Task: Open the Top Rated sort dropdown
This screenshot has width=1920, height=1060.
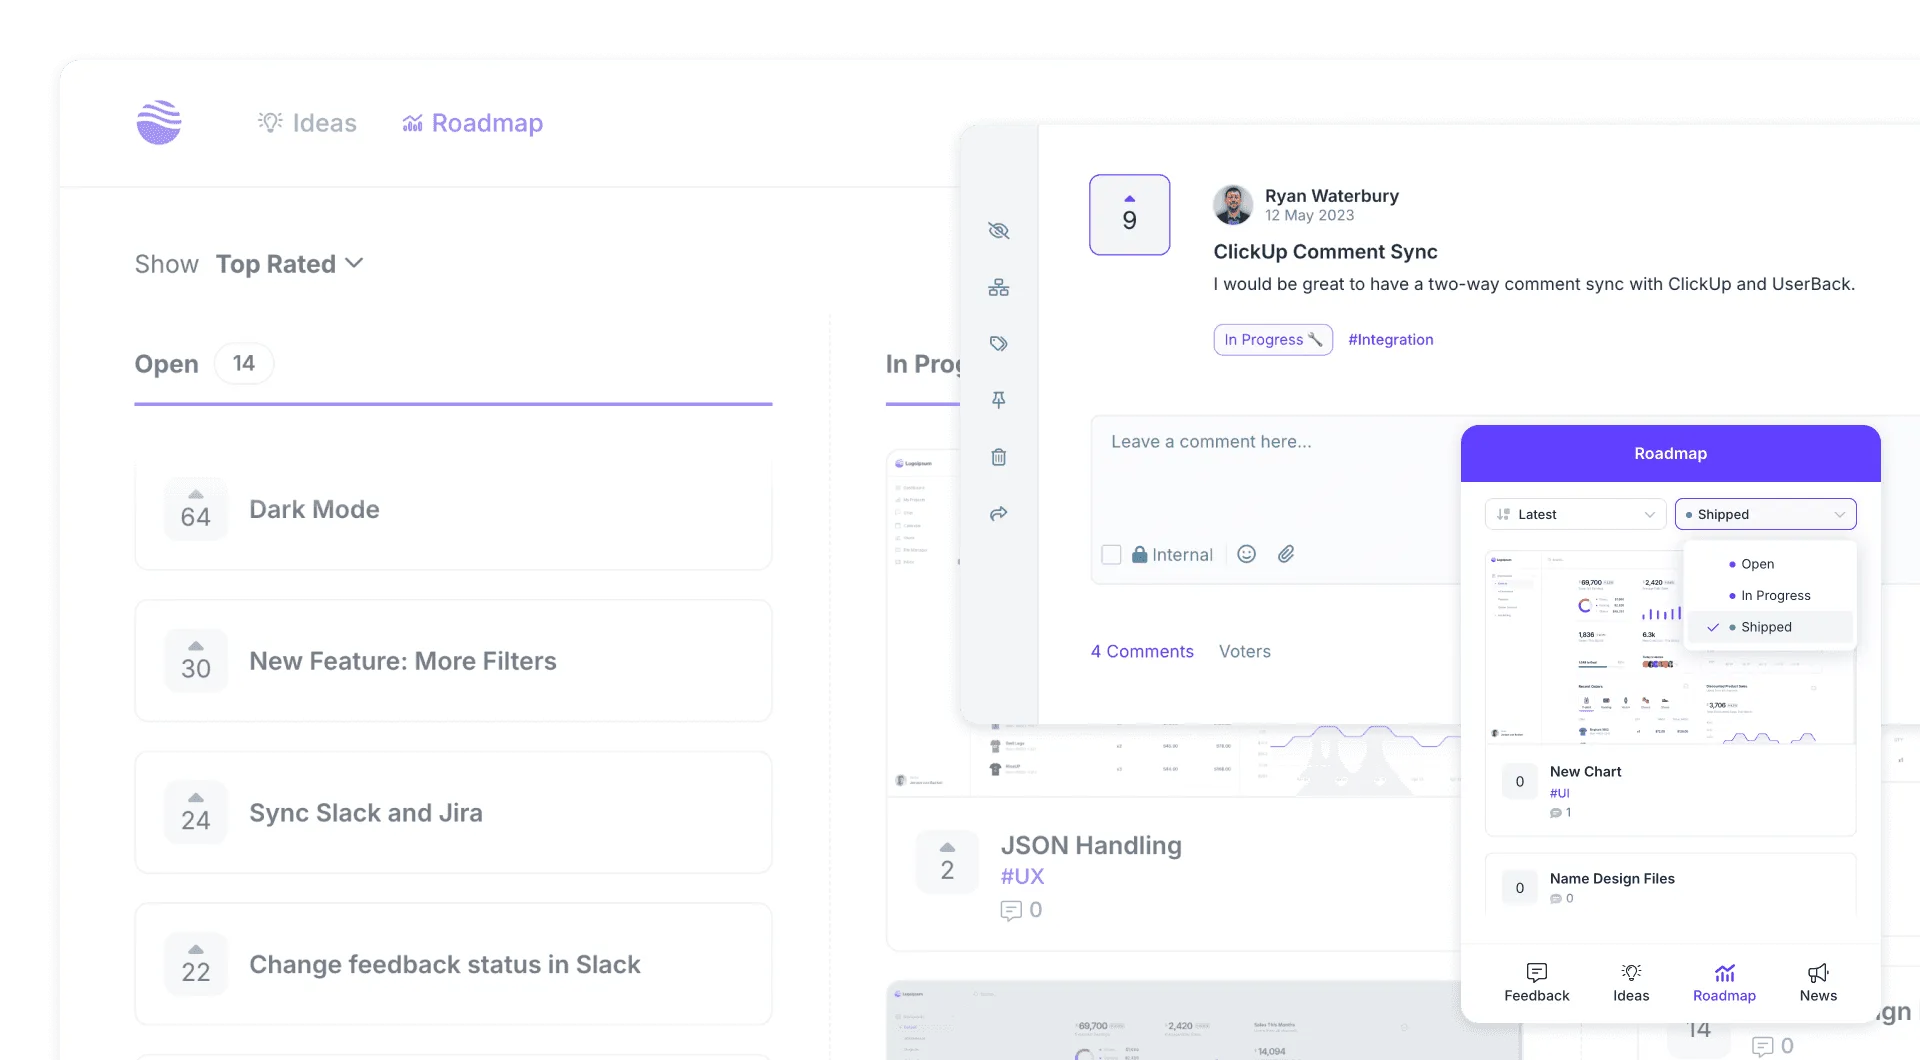Action: coord(289,264)
